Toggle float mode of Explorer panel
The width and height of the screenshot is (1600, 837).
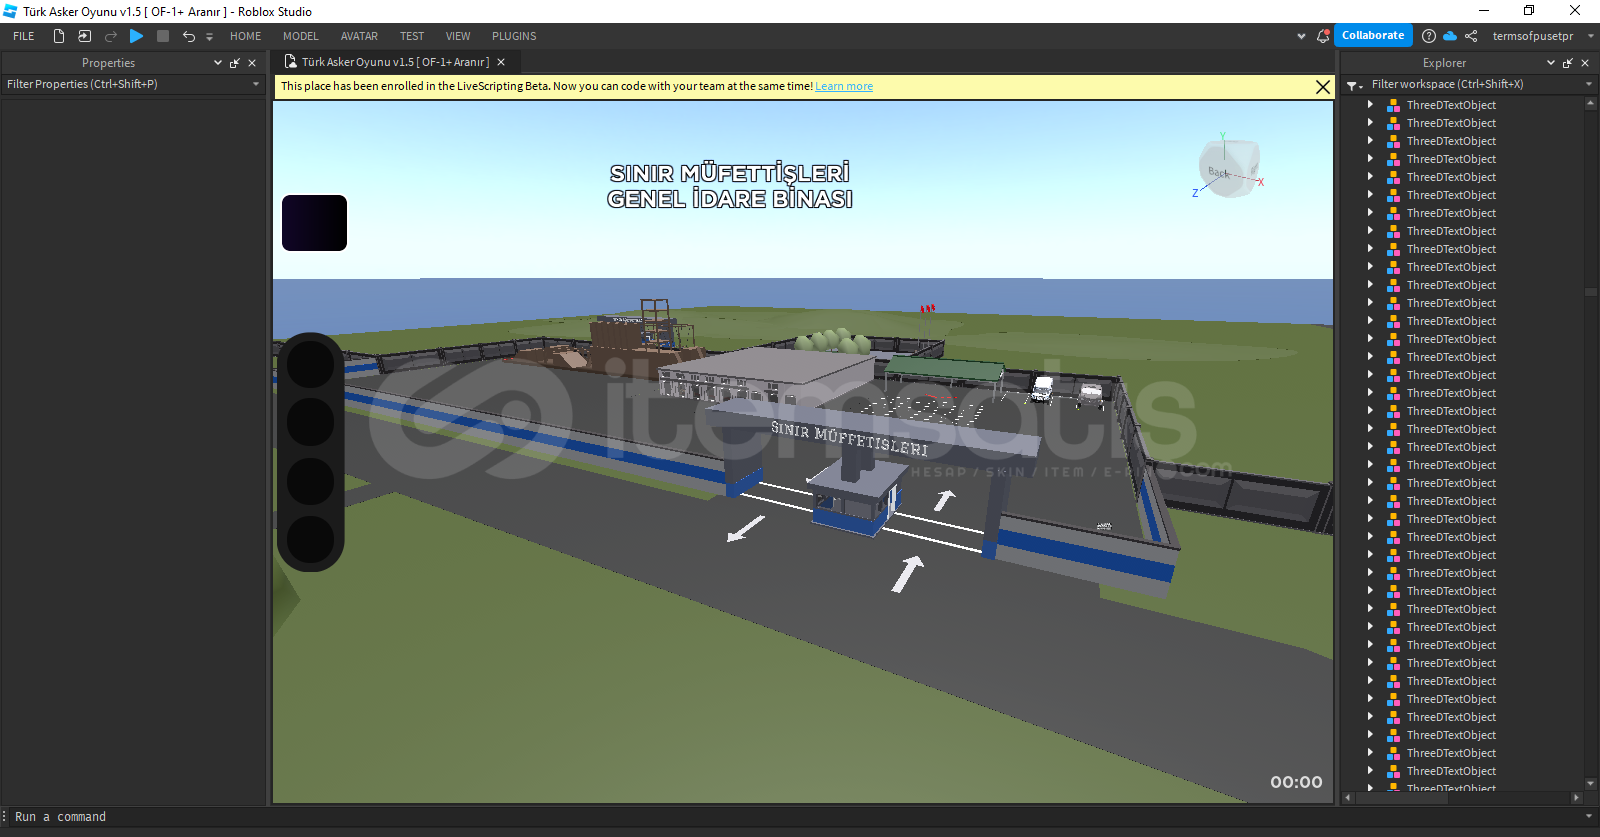pyautogui.click(x=1568, y=63)
